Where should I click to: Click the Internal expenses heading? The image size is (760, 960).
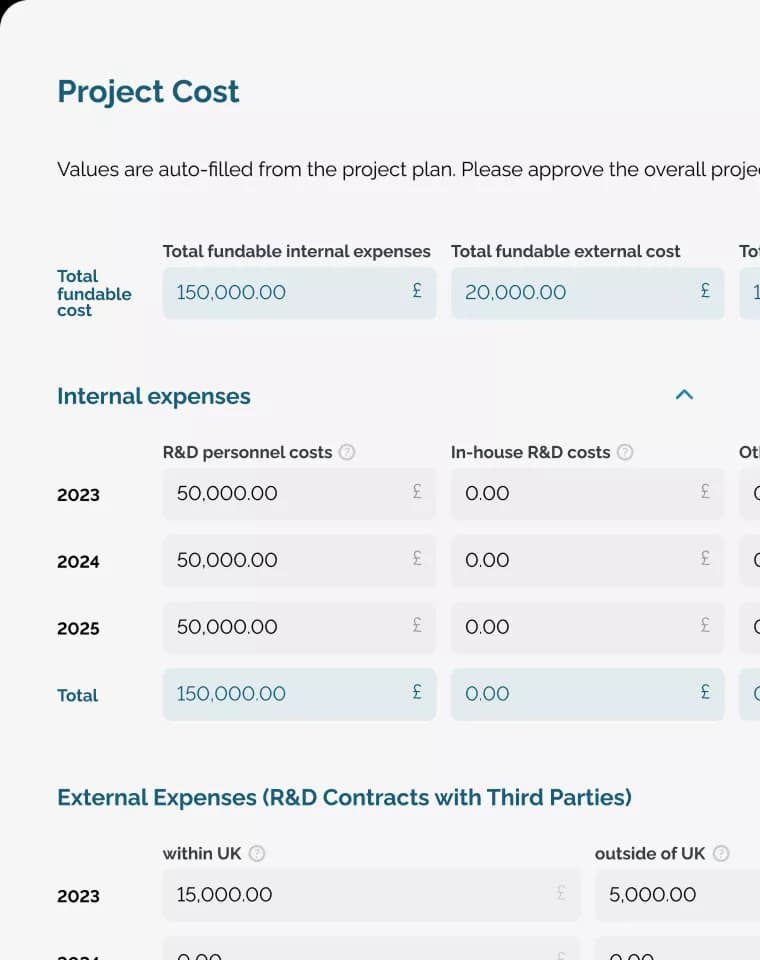[x=154, y=396]
